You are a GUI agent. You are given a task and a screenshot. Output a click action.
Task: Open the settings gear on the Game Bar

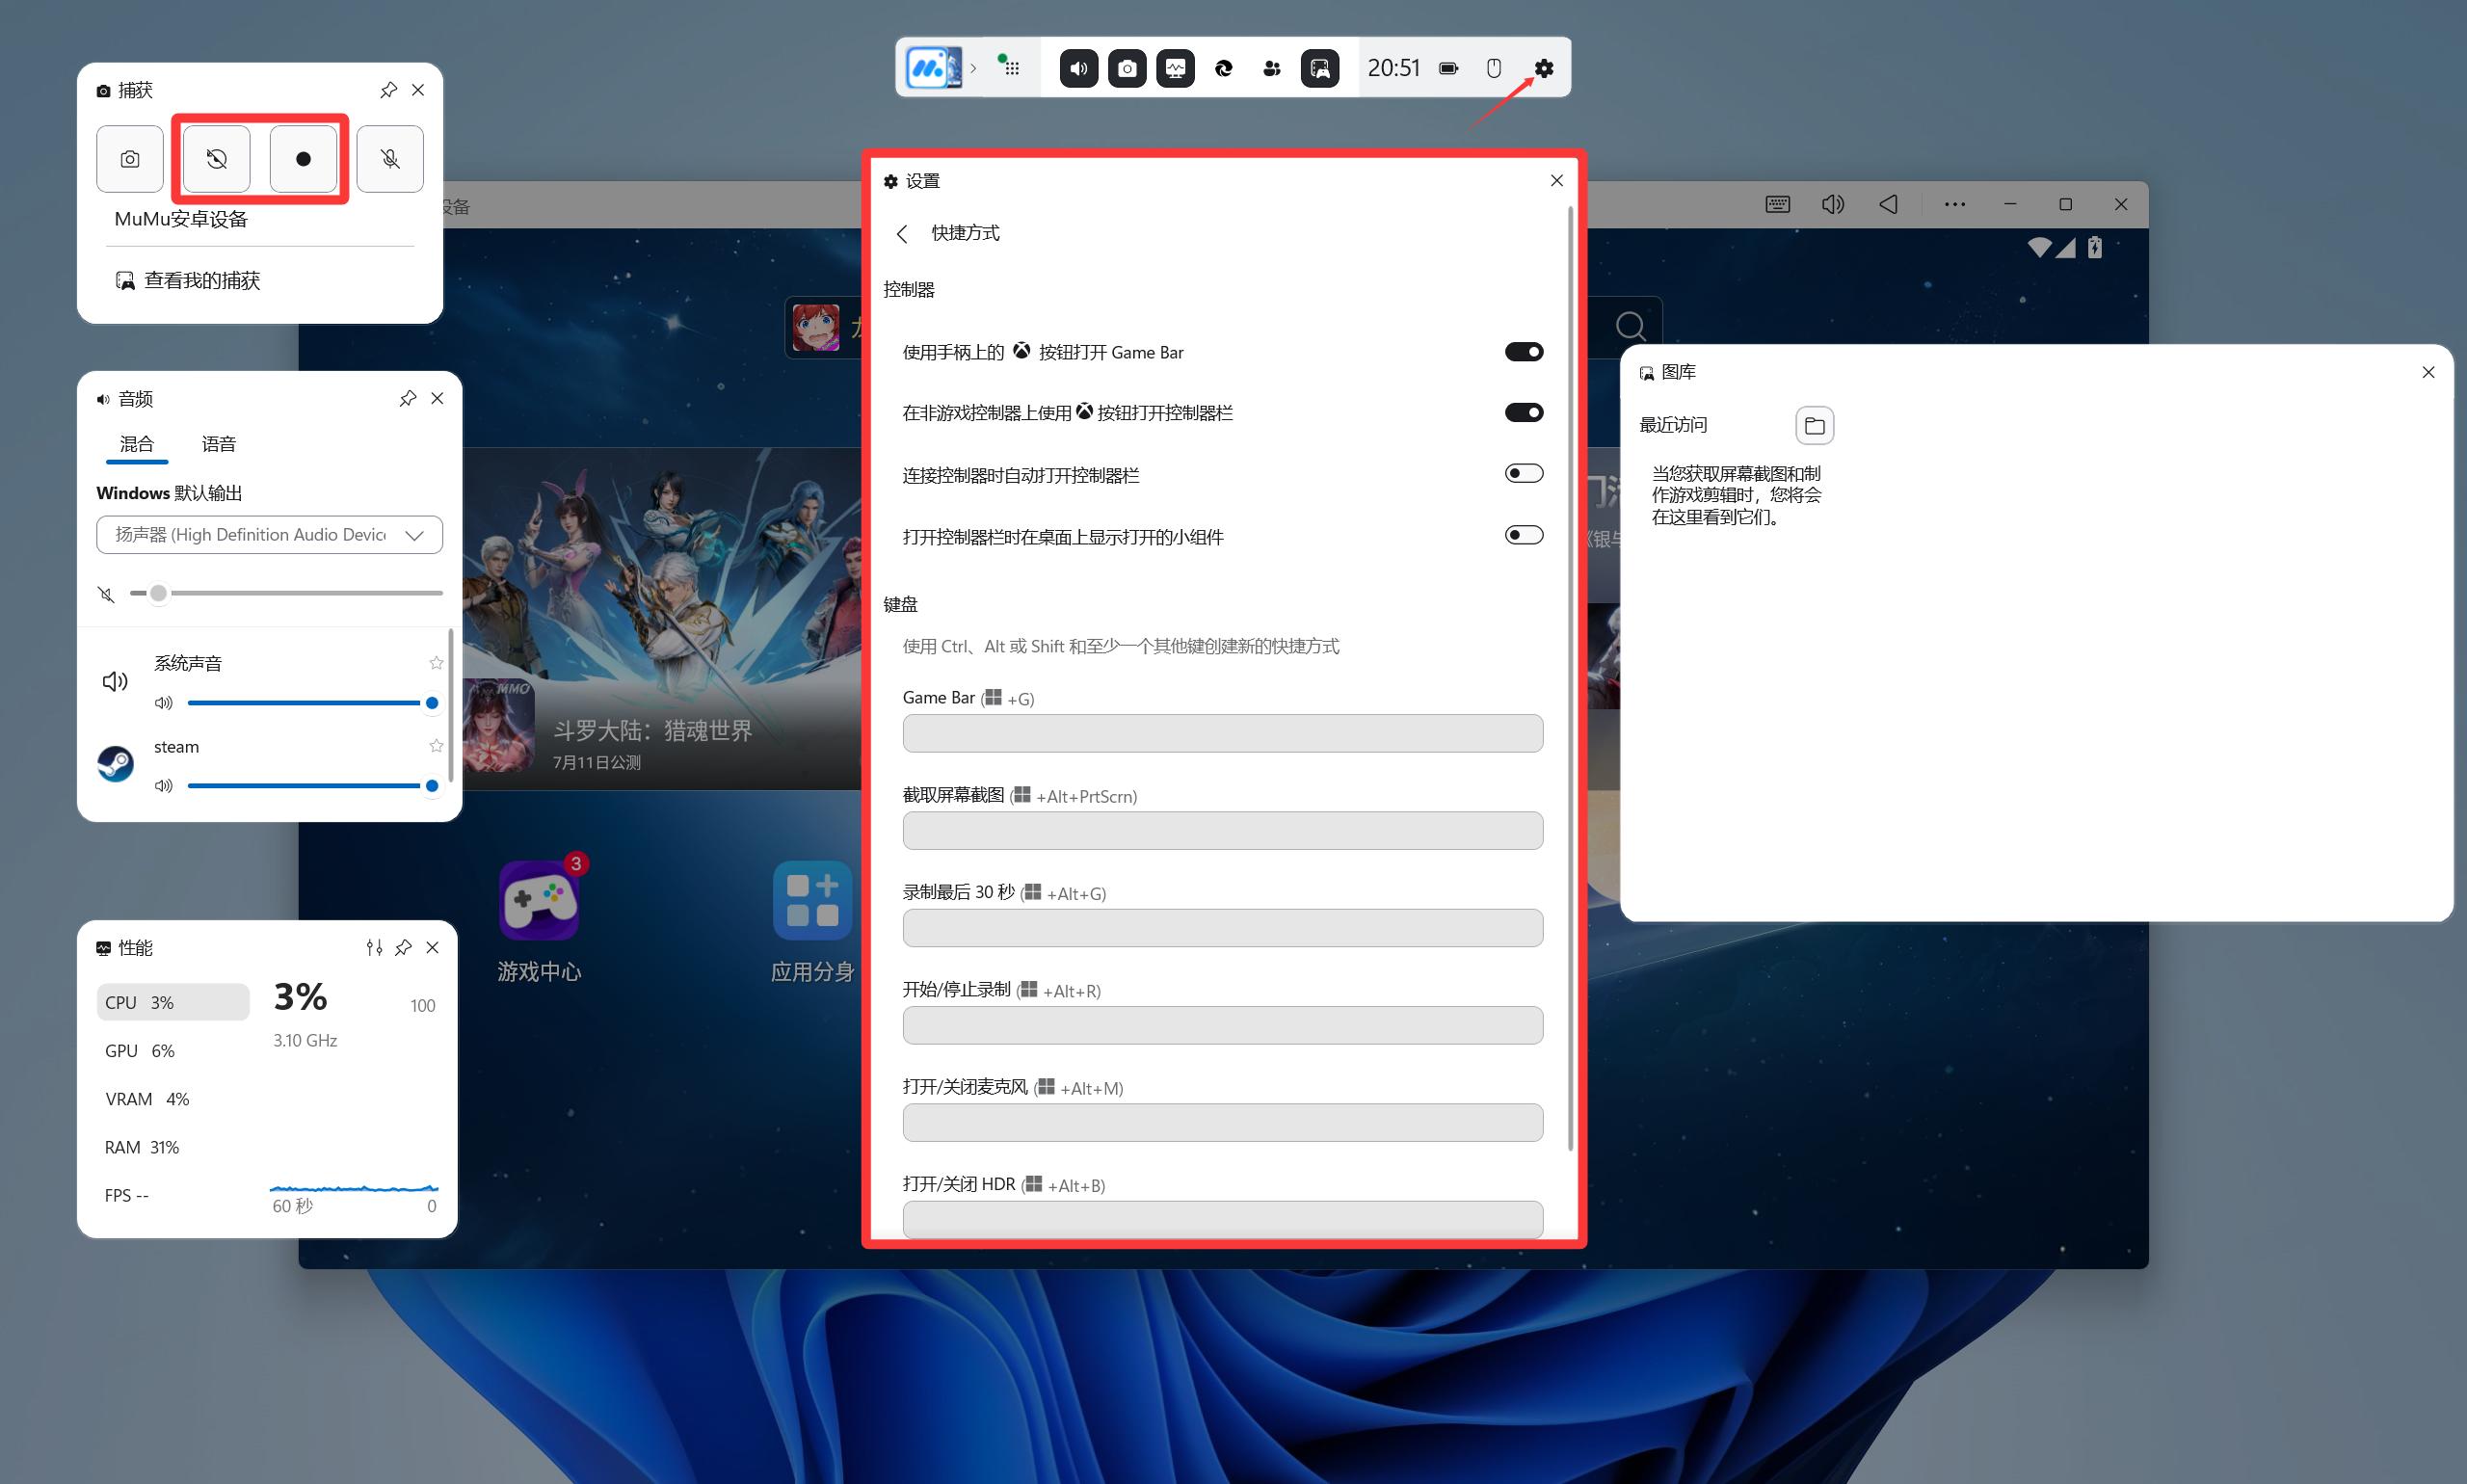(x=1543, y=68)
